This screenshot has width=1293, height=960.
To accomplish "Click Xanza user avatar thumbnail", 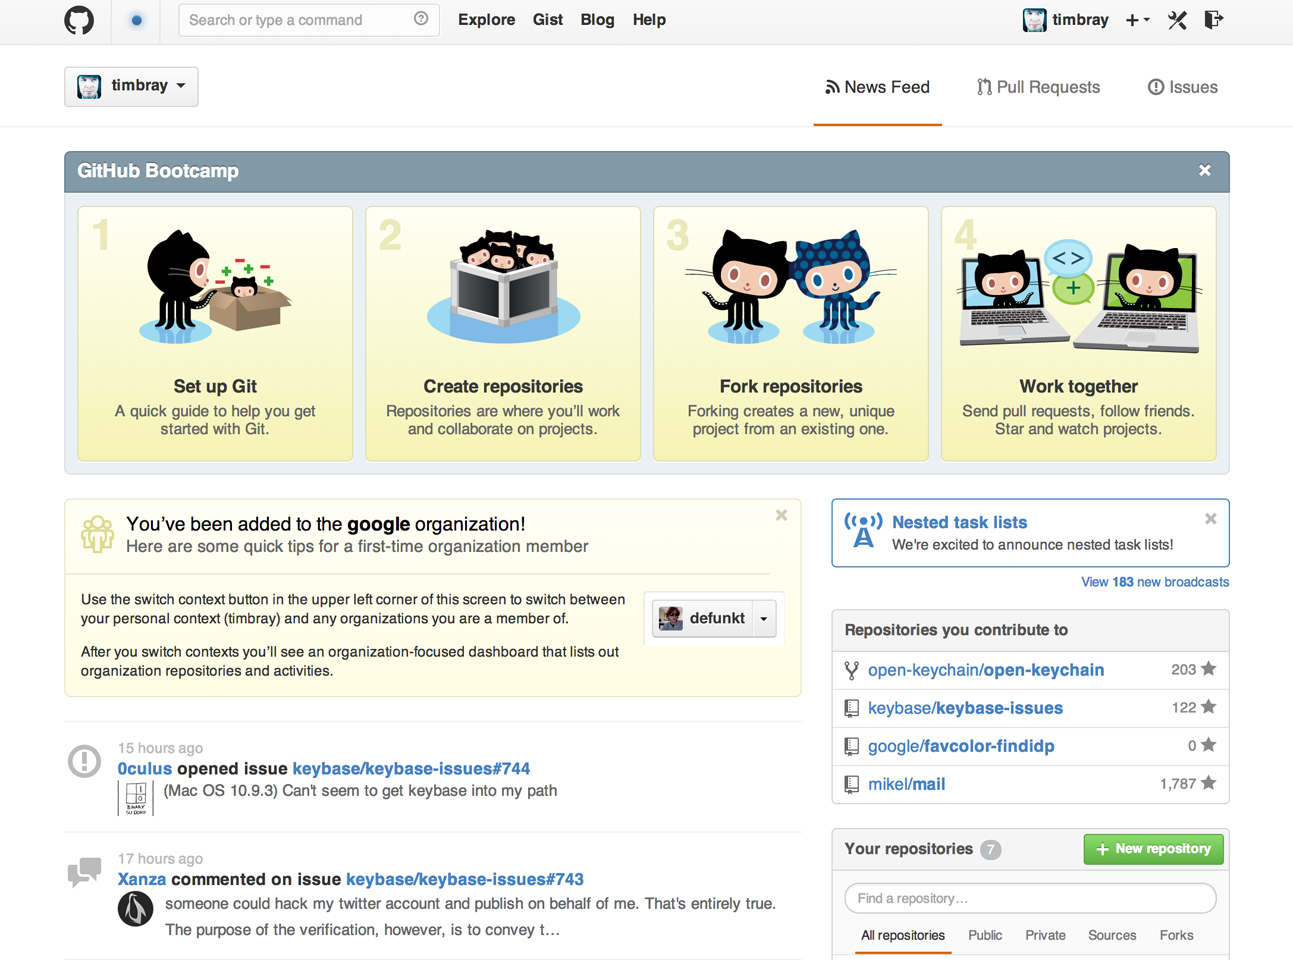I will click(136, 909).
